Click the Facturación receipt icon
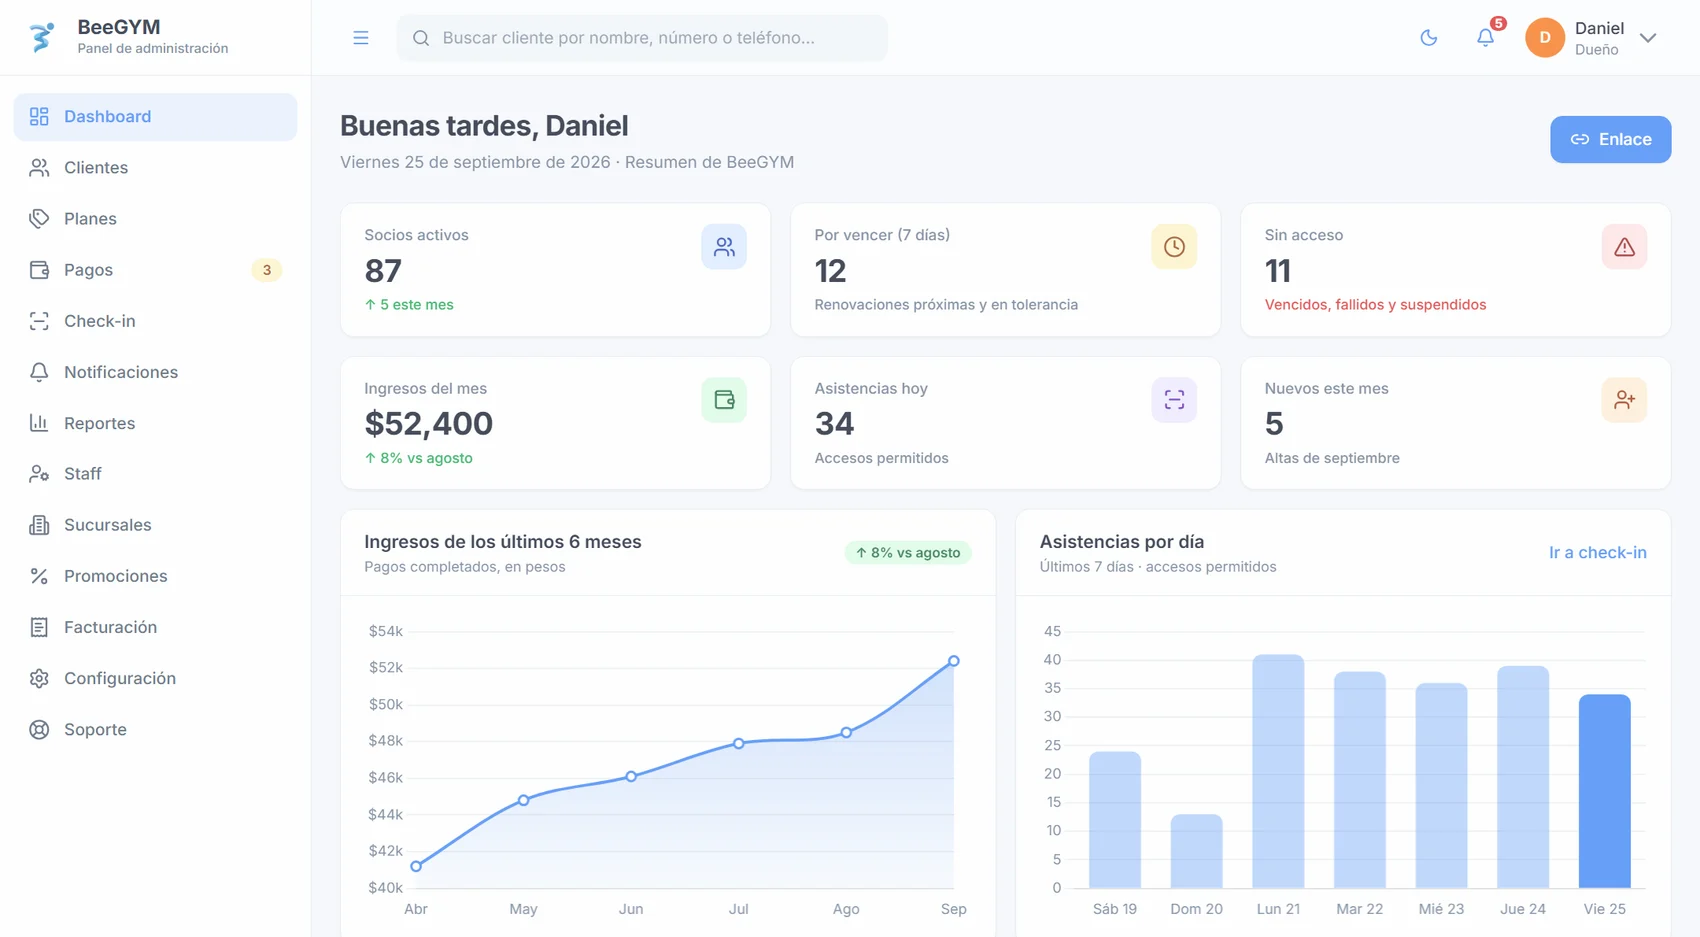The height and width of the screenshot is (937, 1700). (x=39, y=627)
